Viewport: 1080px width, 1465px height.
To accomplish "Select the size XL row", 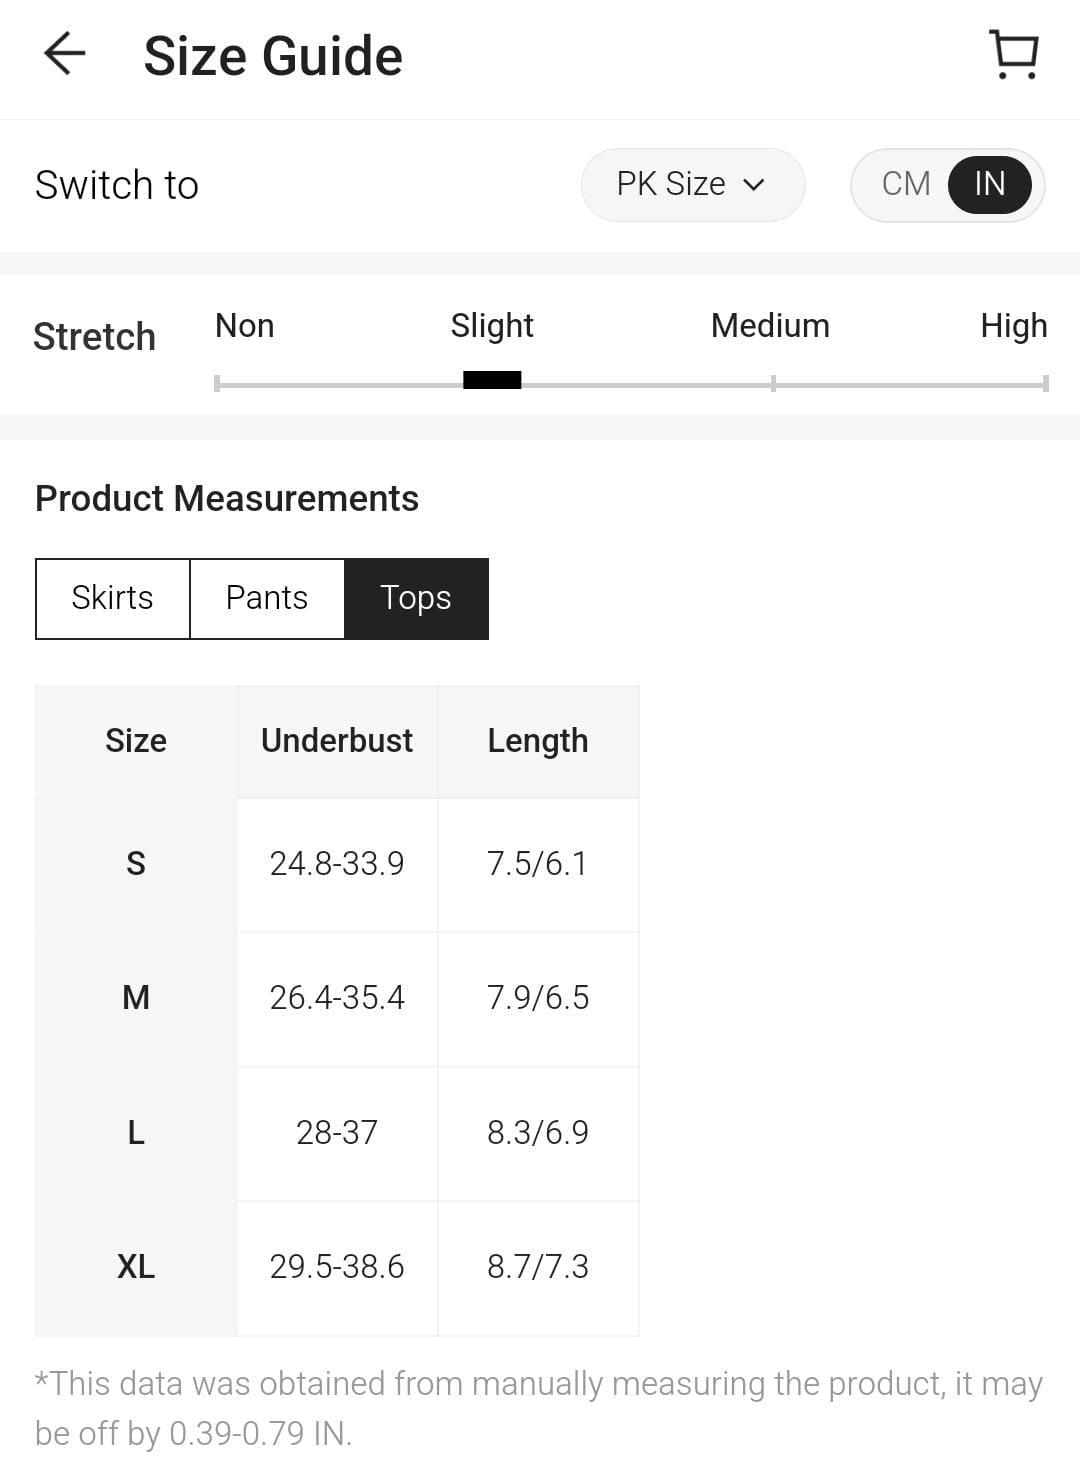I will 136,1267.
